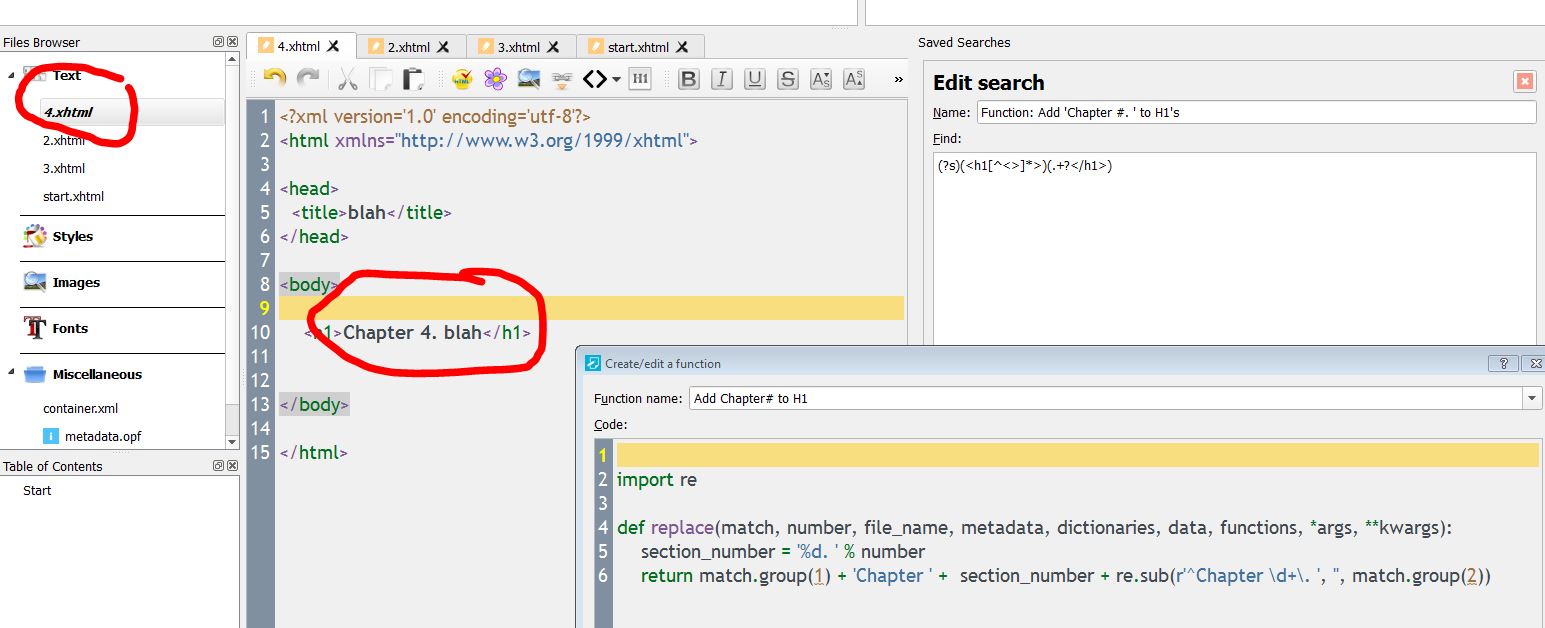Collapse the Miscellaneous category arrow
The image size is (1545, 628).
[x=11, y=372]
